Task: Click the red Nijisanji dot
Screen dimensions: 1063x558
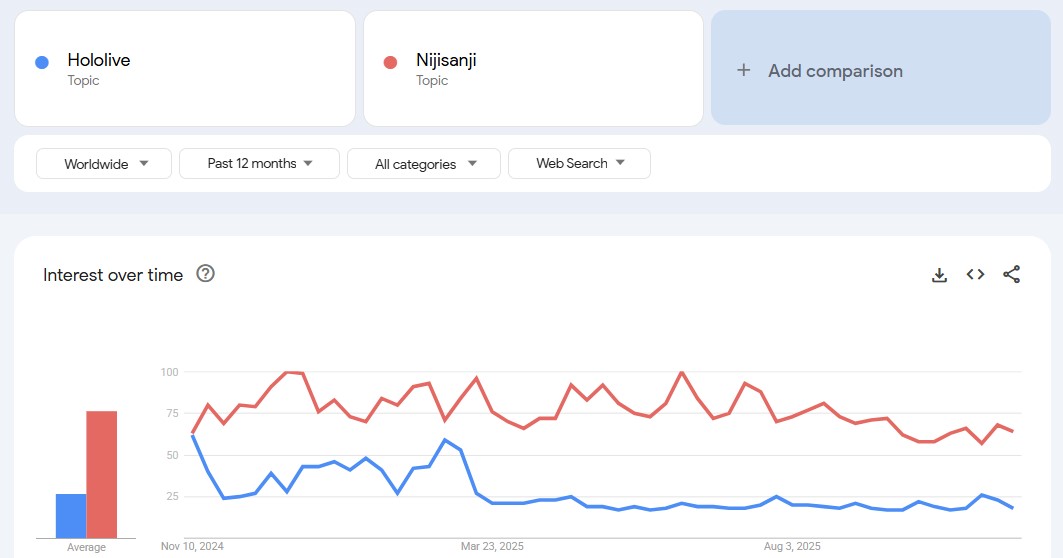Action: coord(391,62)
